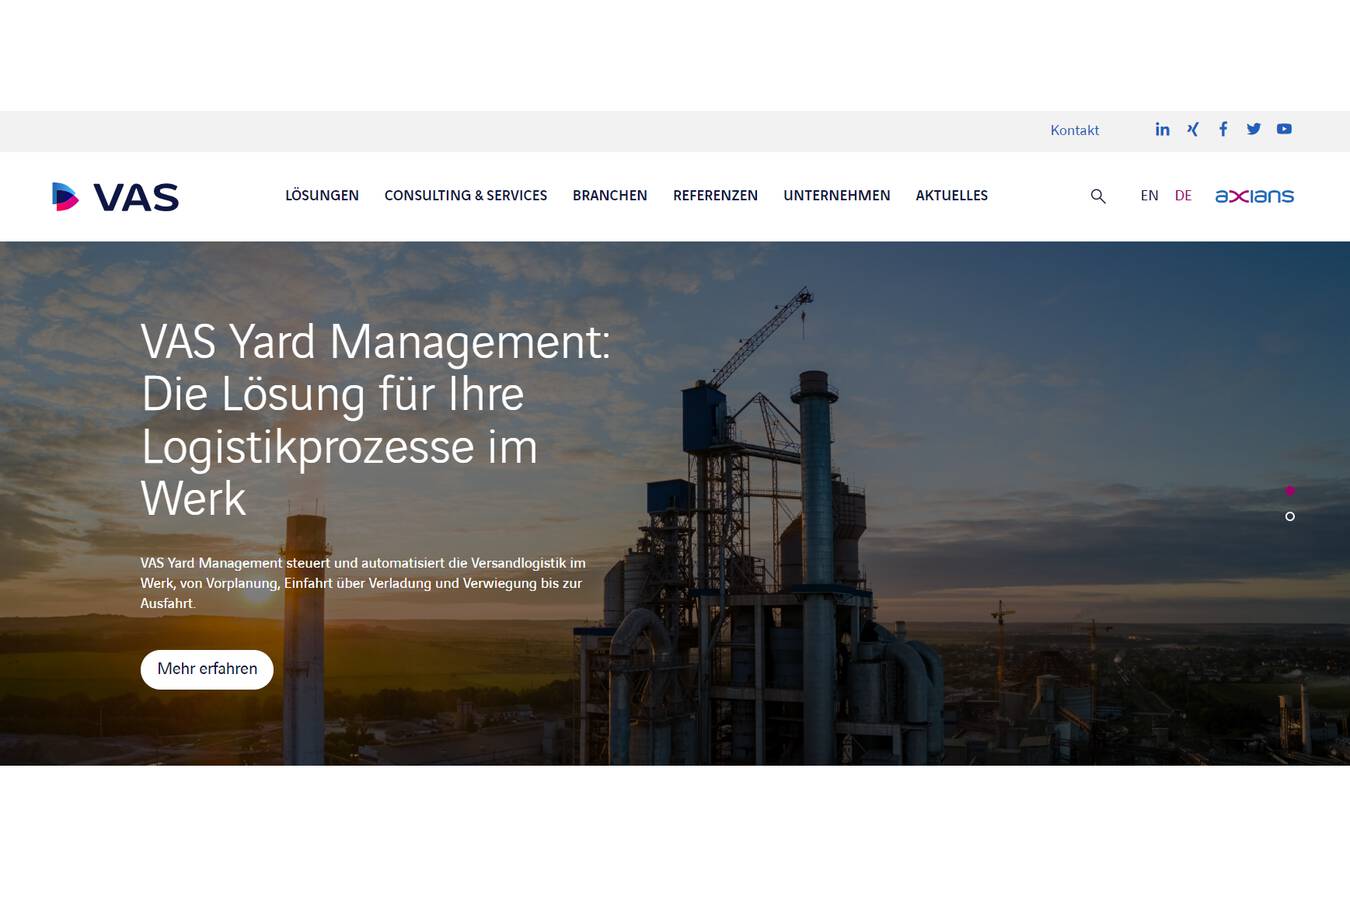Select the first slide indicator dot
The height and width of the screenshot is (900, 1350).
(x=1290, y=490)
